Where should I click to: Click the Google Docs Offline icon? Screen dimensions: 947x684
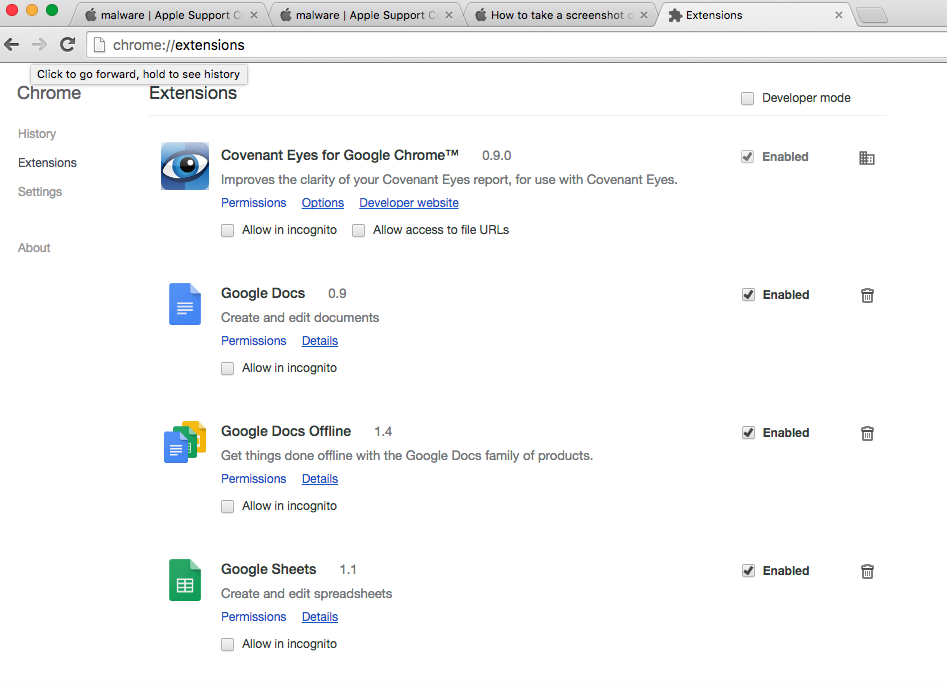click(185, 442)
